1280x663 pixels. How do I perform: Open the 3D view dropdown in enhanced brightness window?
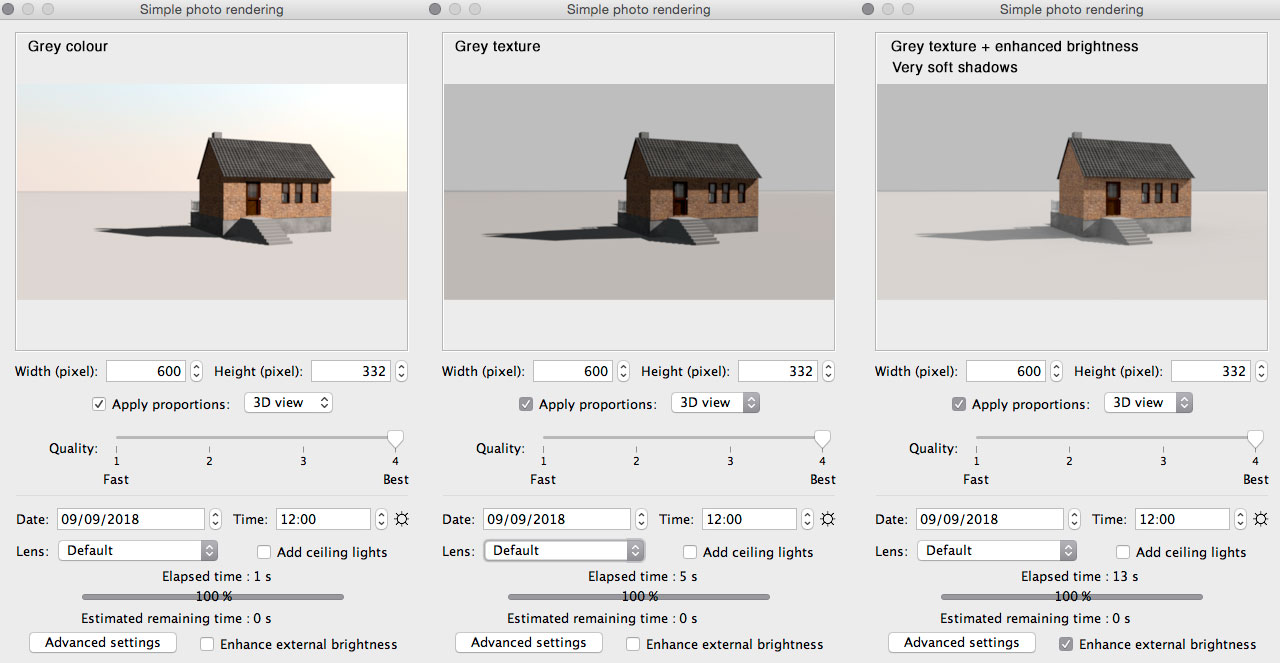pyautogui.click(x=1148, y=403)
